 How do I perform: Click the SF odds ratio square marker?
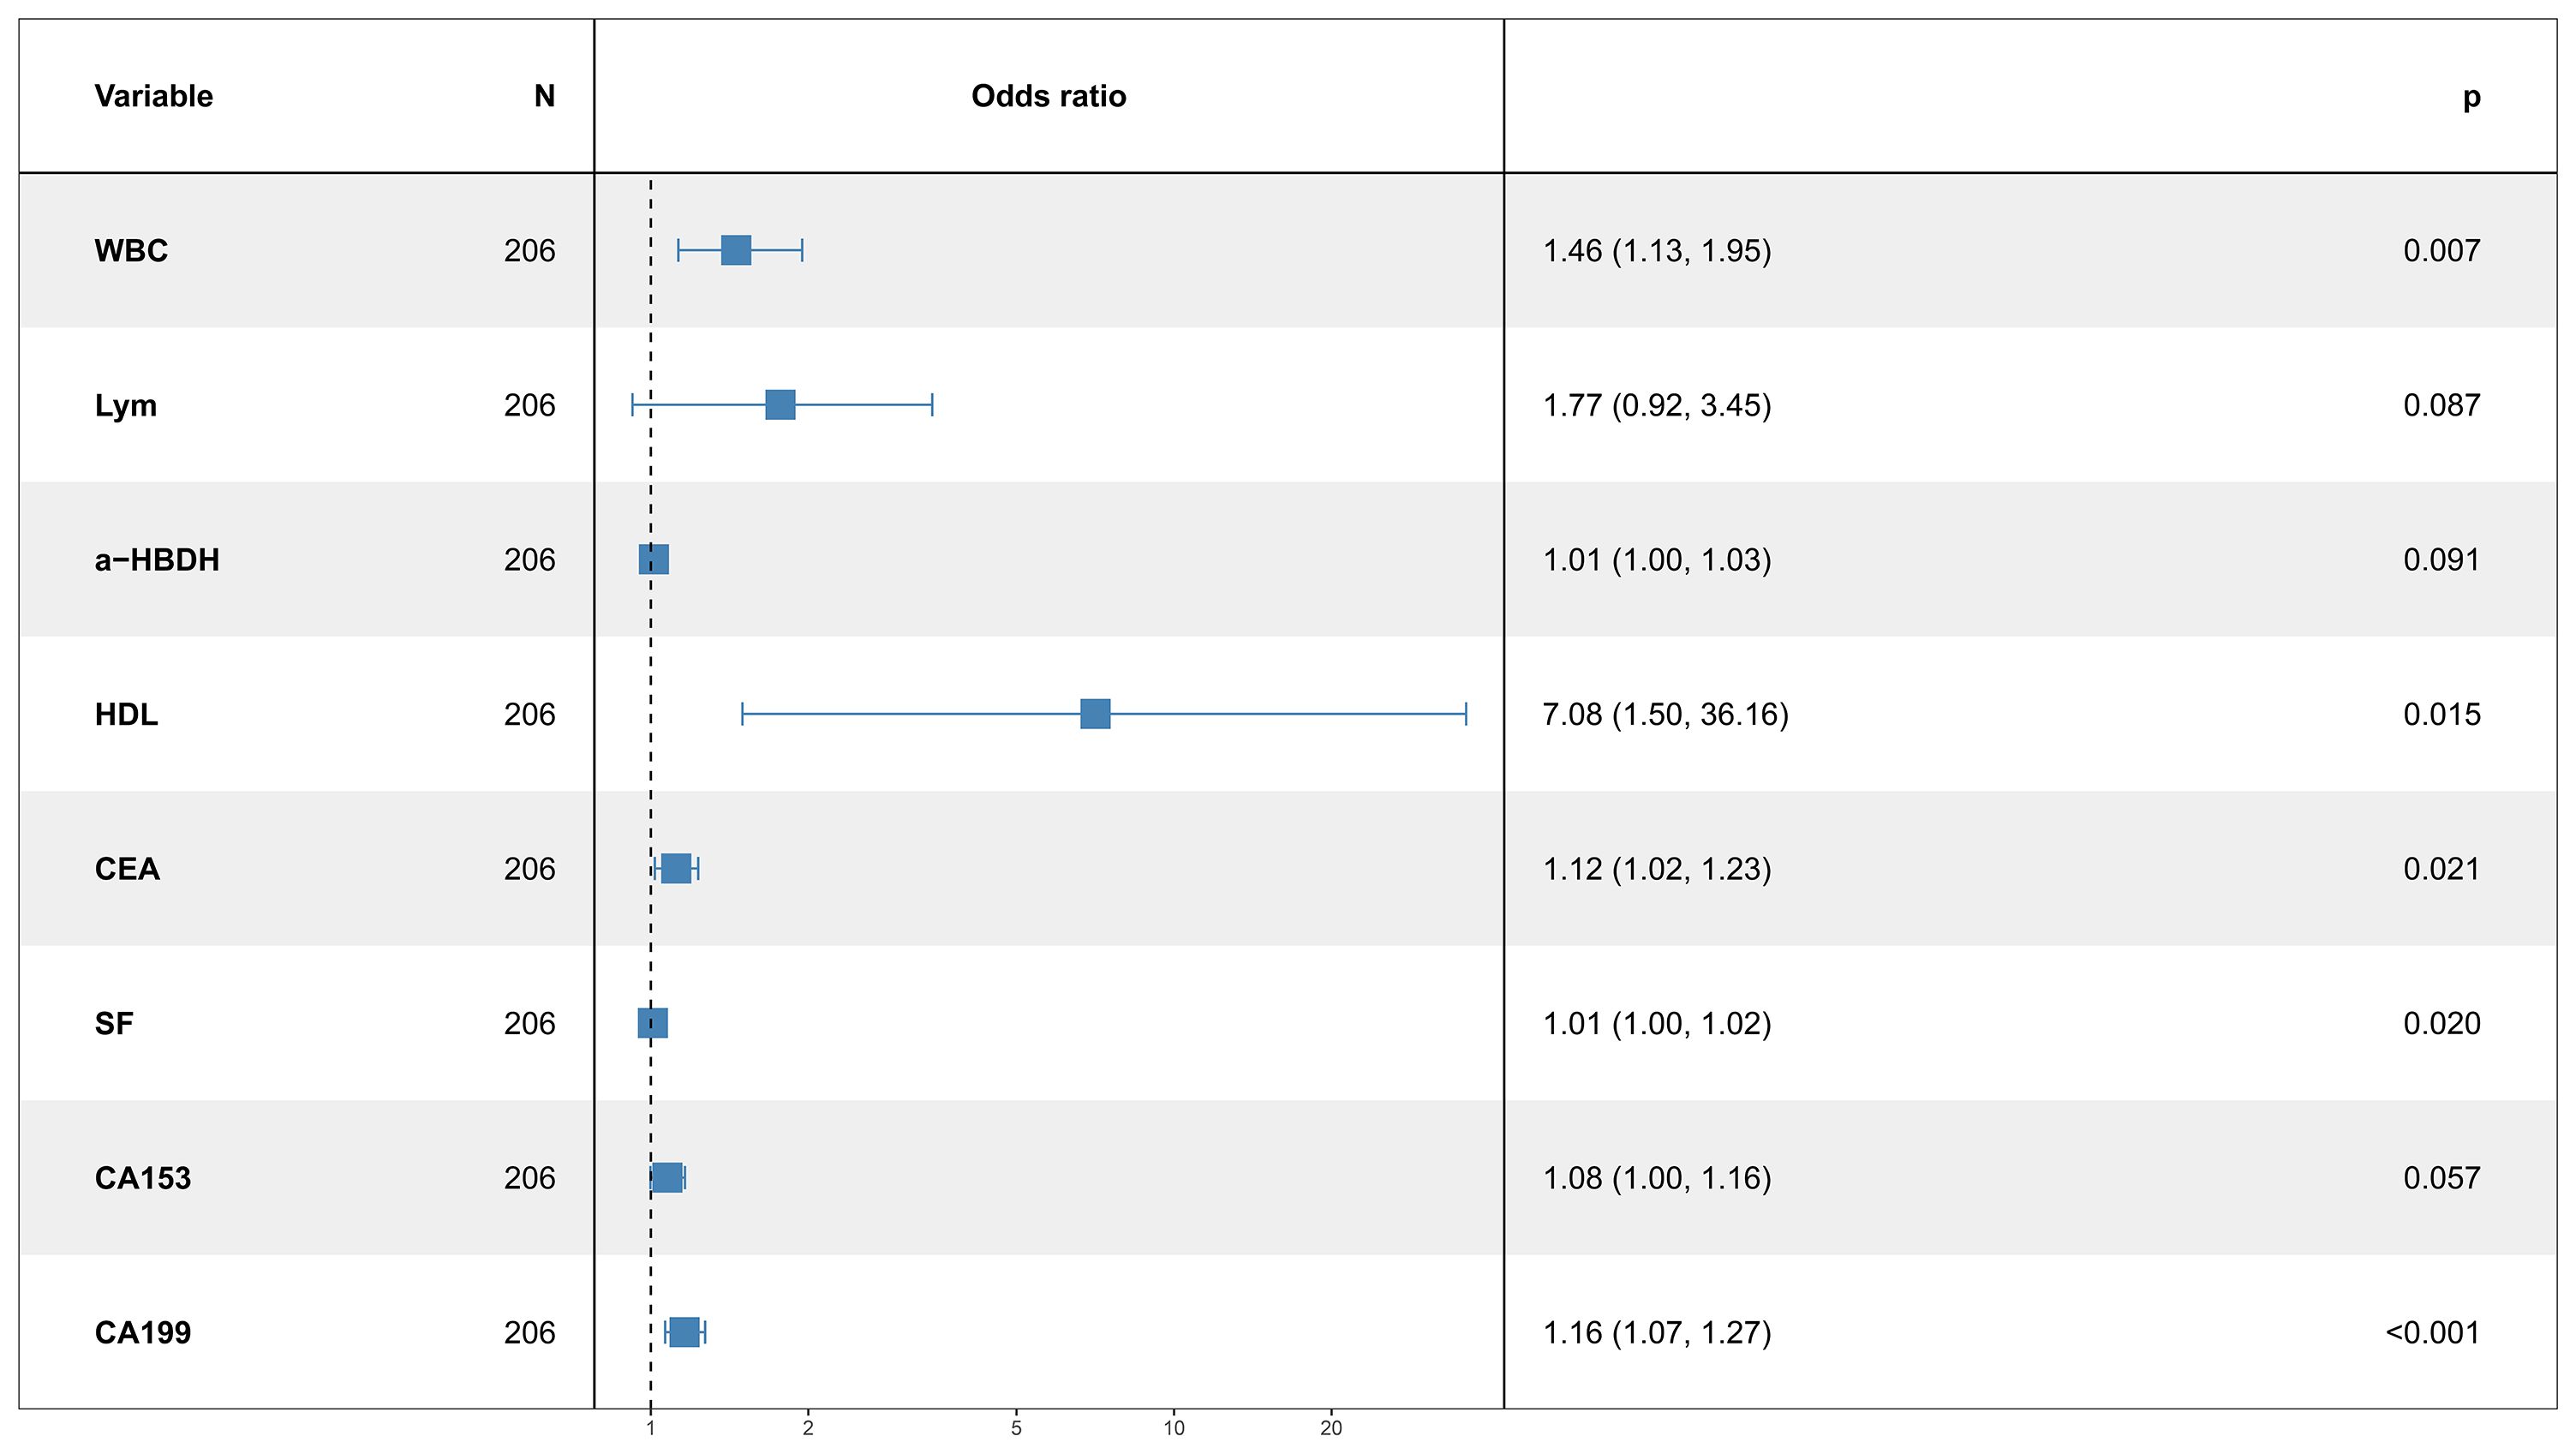[653, 1023]
